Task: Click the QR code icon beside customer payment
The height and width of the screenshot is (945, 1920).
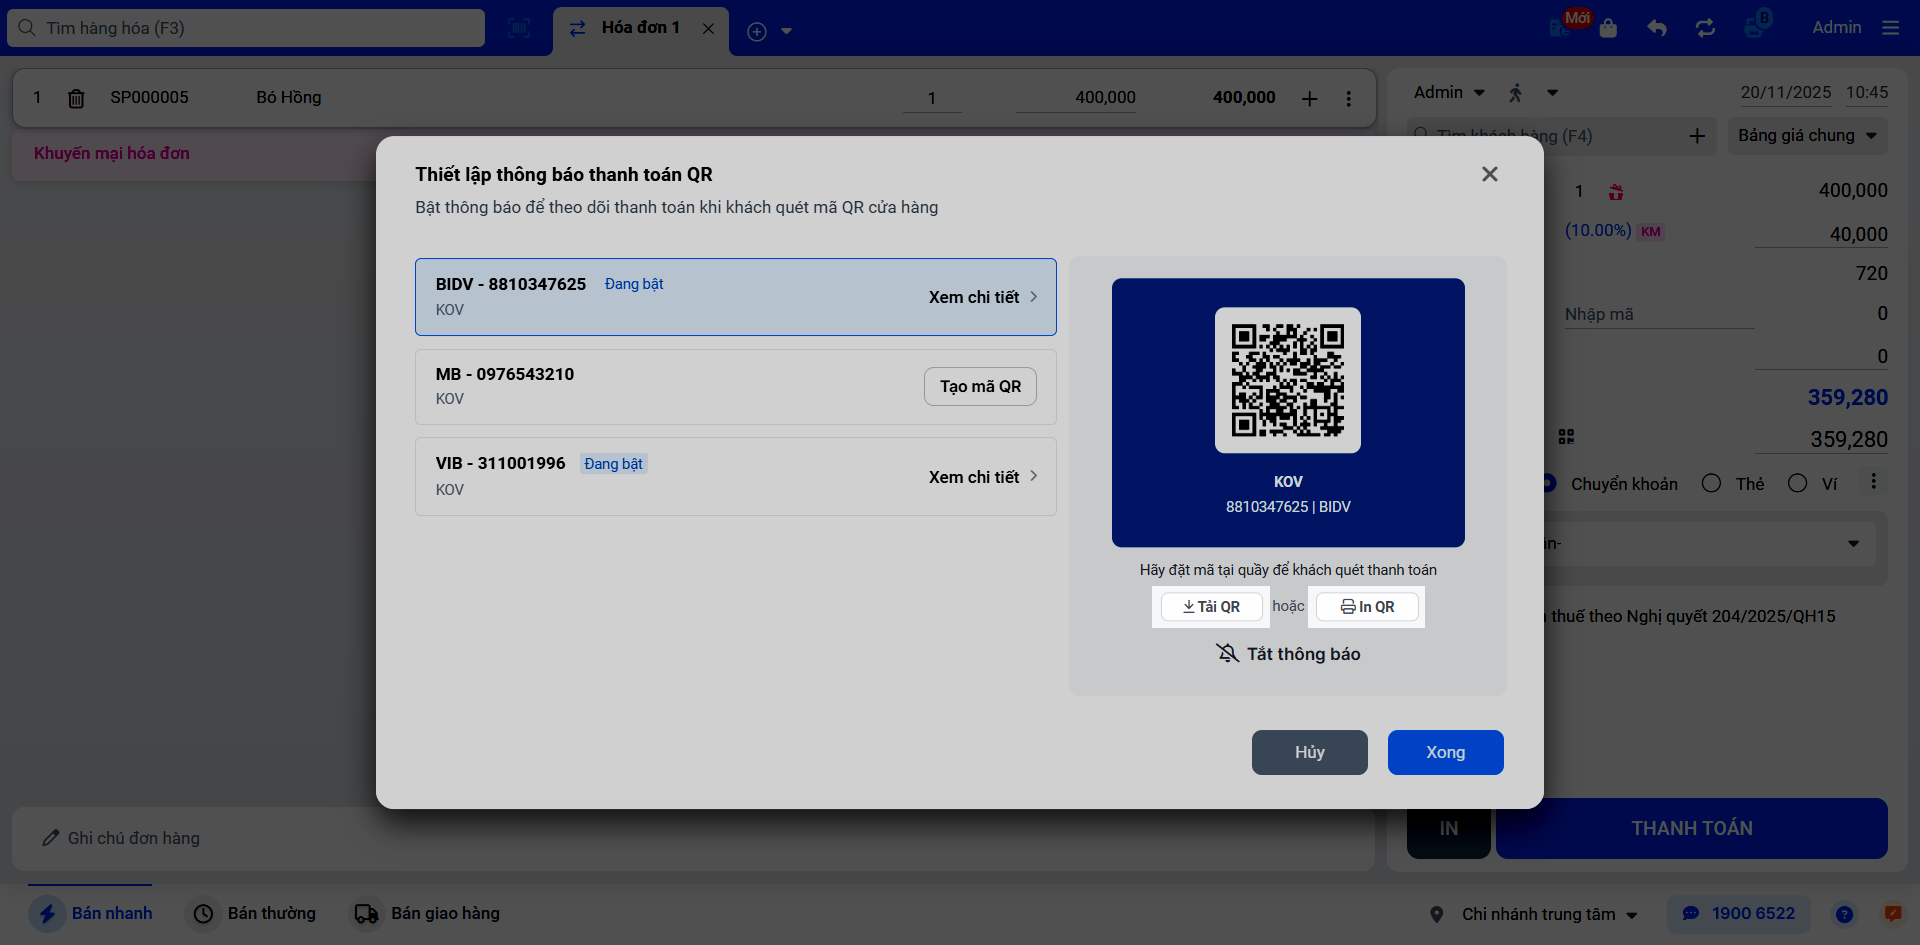Action: point(1566,437)
